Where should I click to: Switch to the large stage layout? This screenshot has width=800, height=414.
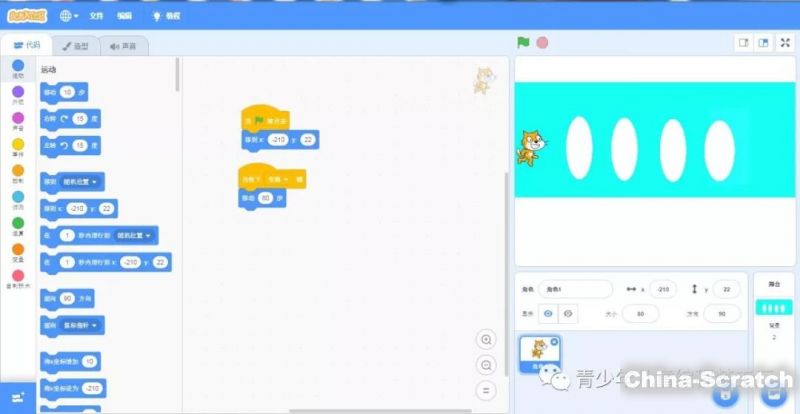[x=763, y=43]
